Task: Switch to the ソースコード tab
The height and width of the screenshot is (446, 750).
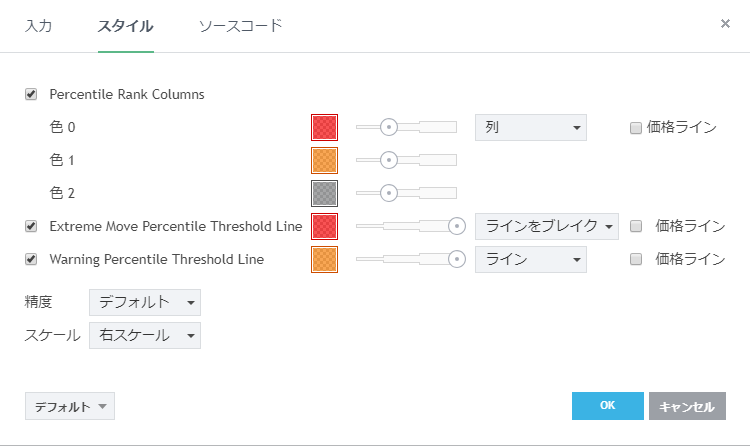Action: (x=240, y=25)
